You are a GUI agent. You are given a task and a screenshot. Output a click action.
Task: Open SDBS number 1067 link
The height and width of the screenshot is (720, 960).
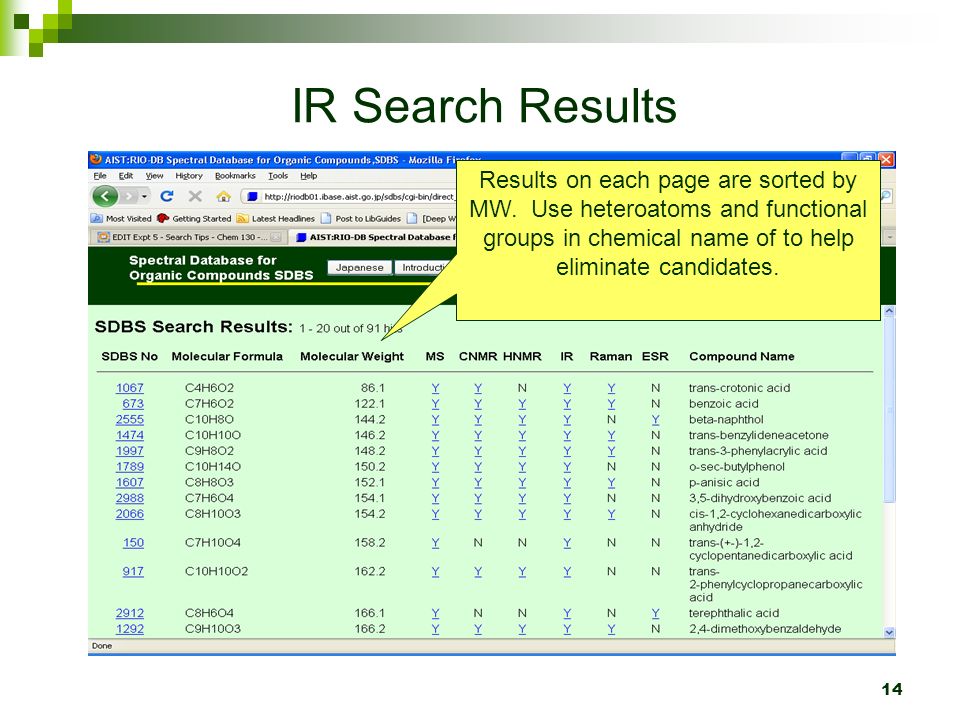(x=130, y=388)
